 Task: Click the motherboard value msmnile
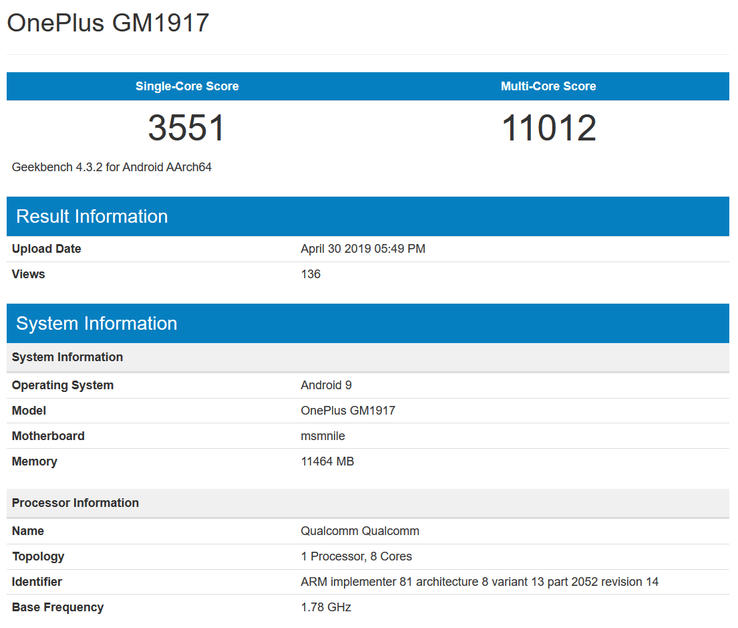pyautogui.click(x=323, y=436)
